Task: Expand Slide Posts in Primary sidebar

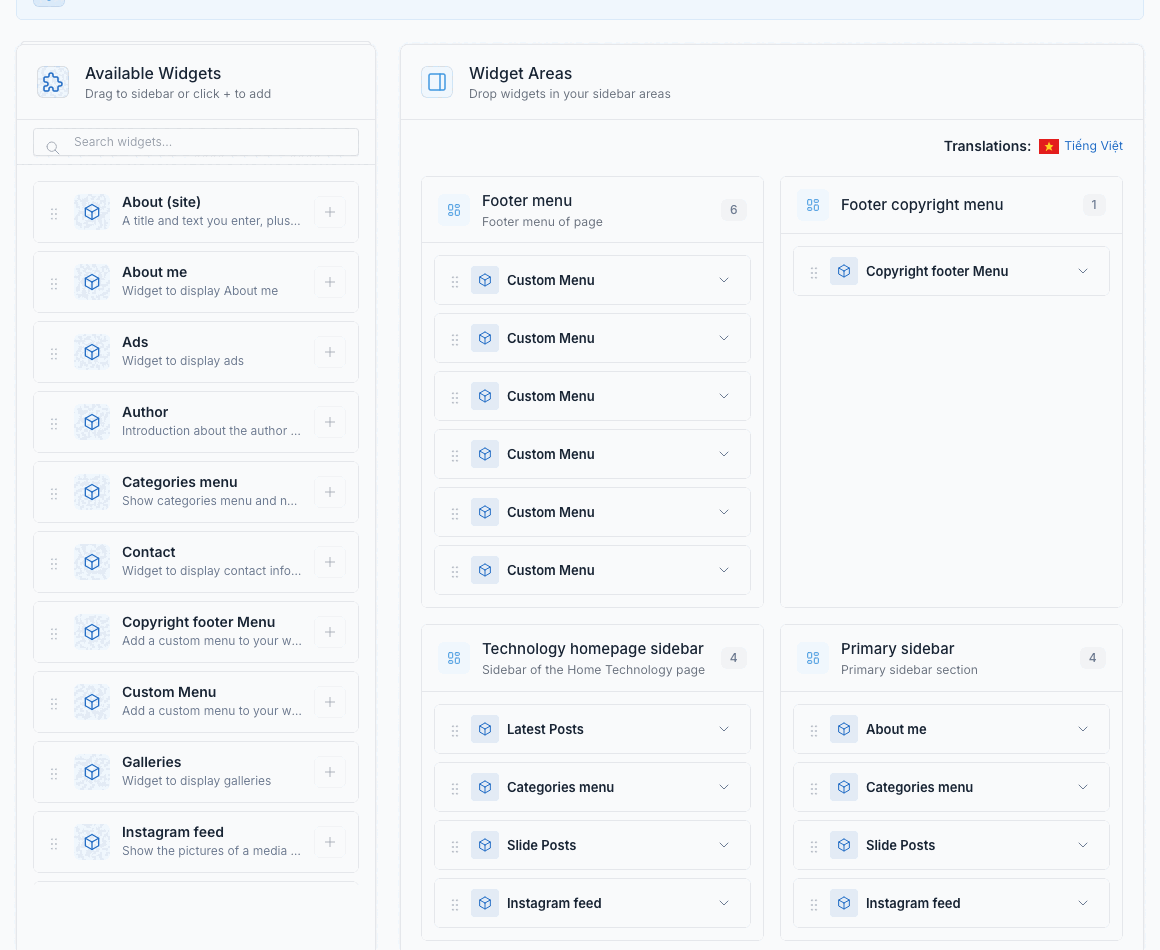Action: click(x=1083, y=845)
